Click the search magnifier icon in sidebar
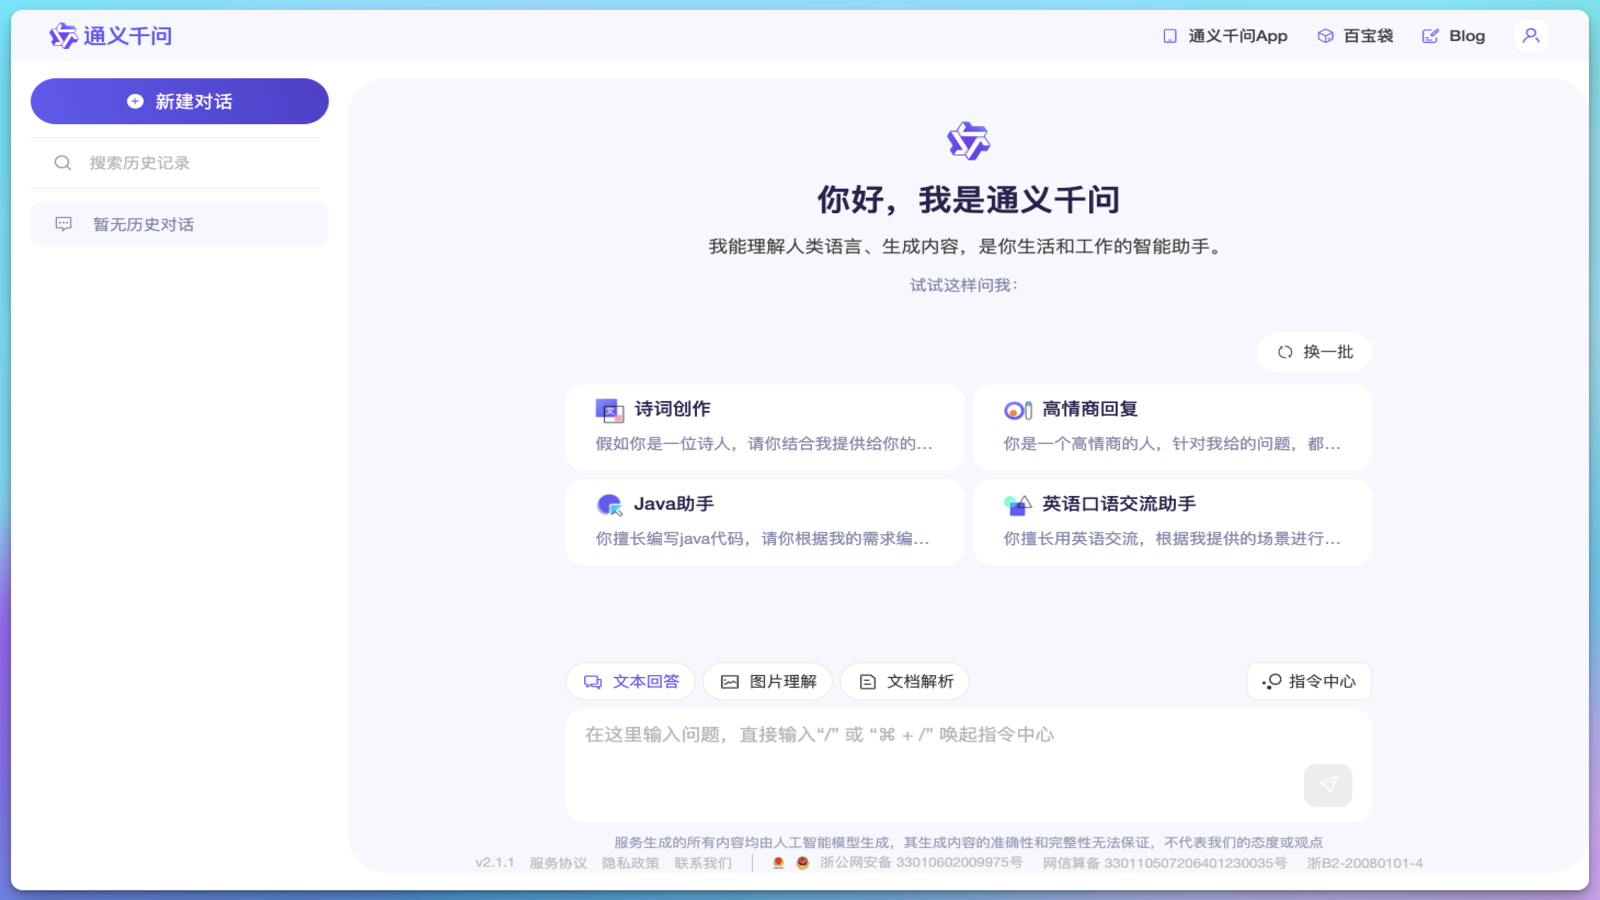 (x=63, y=162)
